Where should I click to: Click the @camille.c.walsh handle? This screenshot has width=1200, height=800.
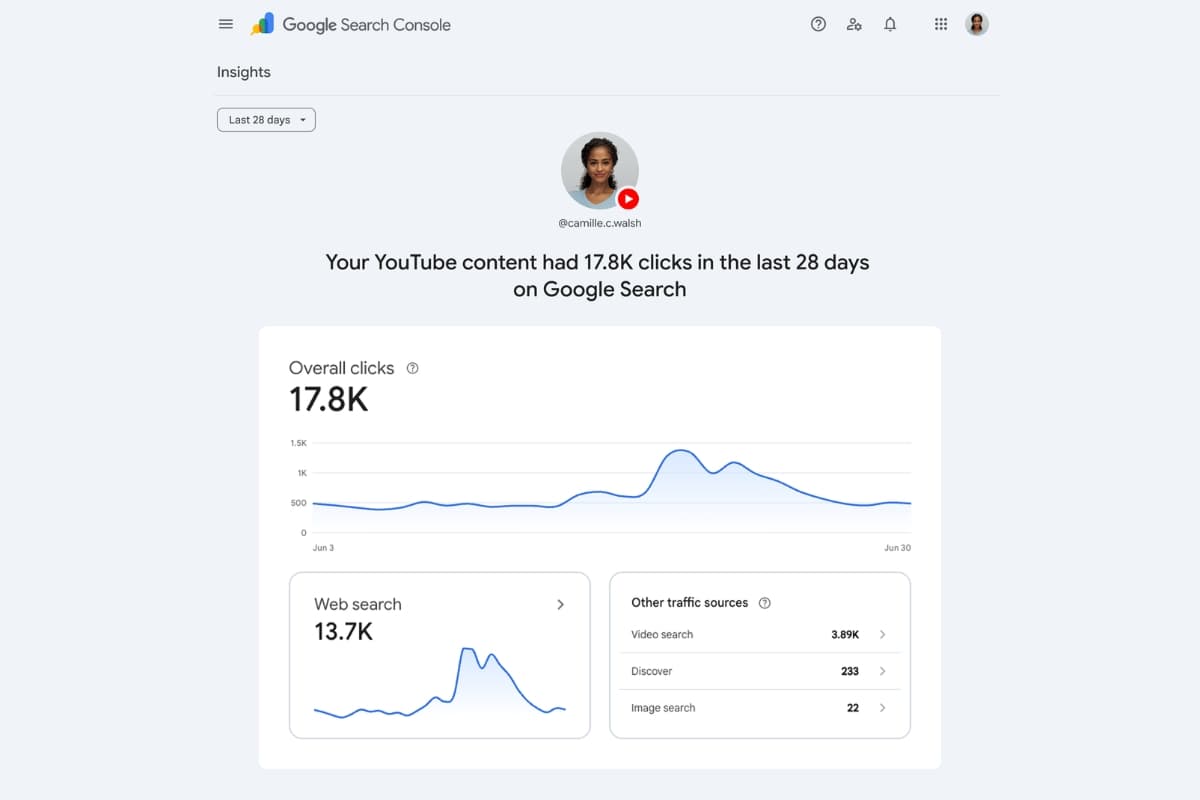pos(600,223)
